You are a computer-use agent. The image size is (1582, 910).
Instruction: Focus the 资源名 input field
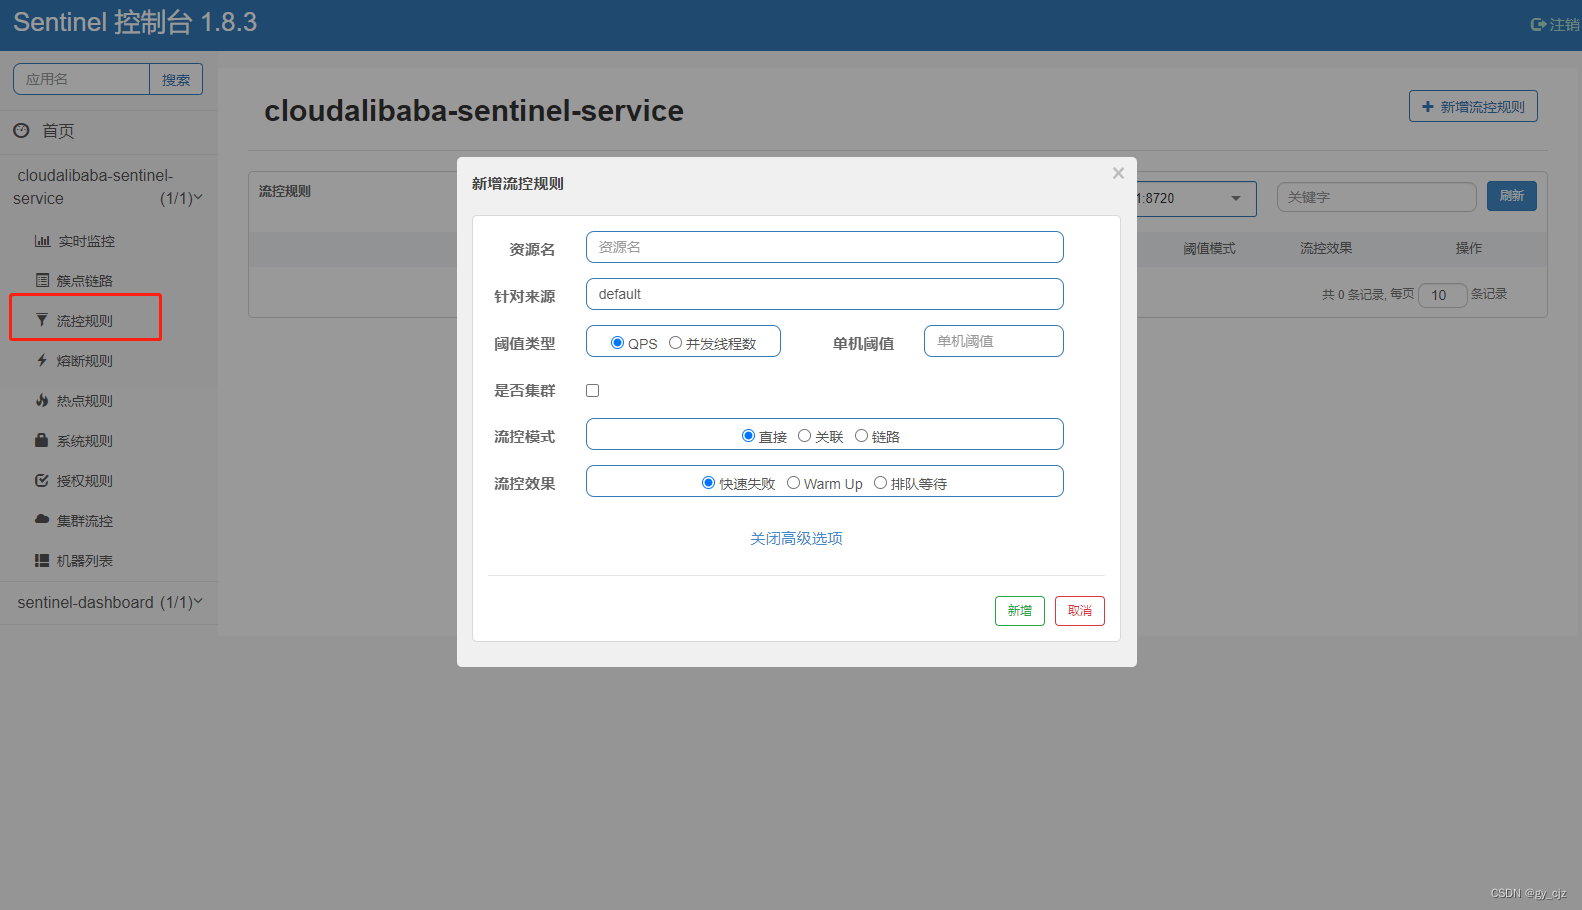pos(825,247)
